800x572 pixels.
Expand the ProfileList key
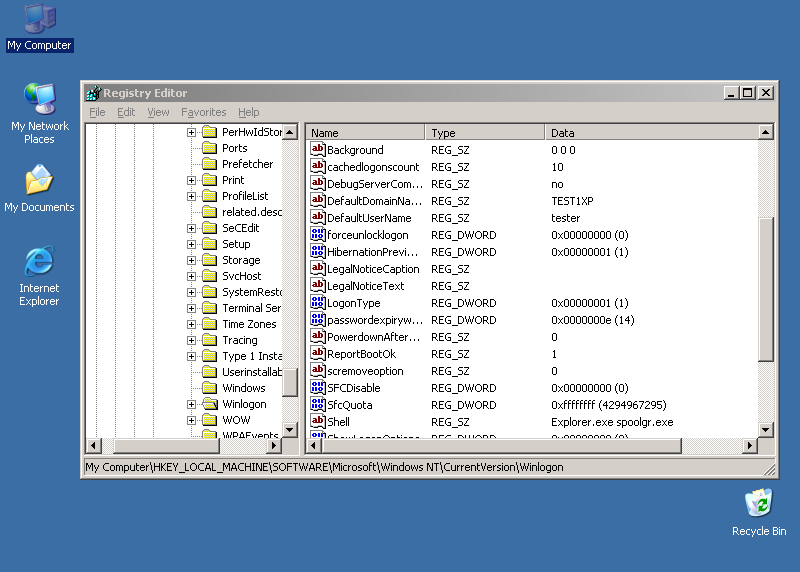point(191,196)
